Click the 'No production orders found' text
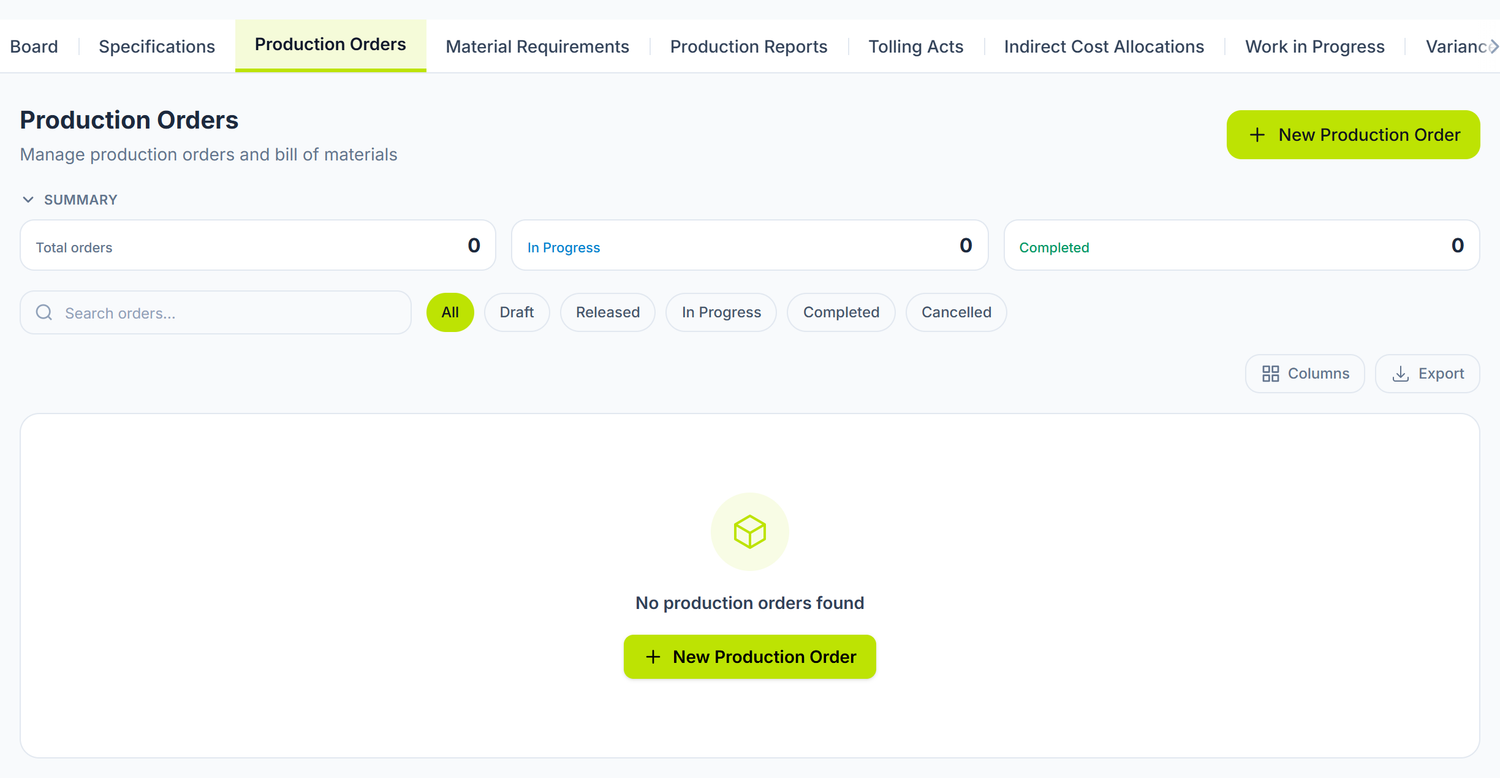The image size is (1500, 778). (750, 603)
